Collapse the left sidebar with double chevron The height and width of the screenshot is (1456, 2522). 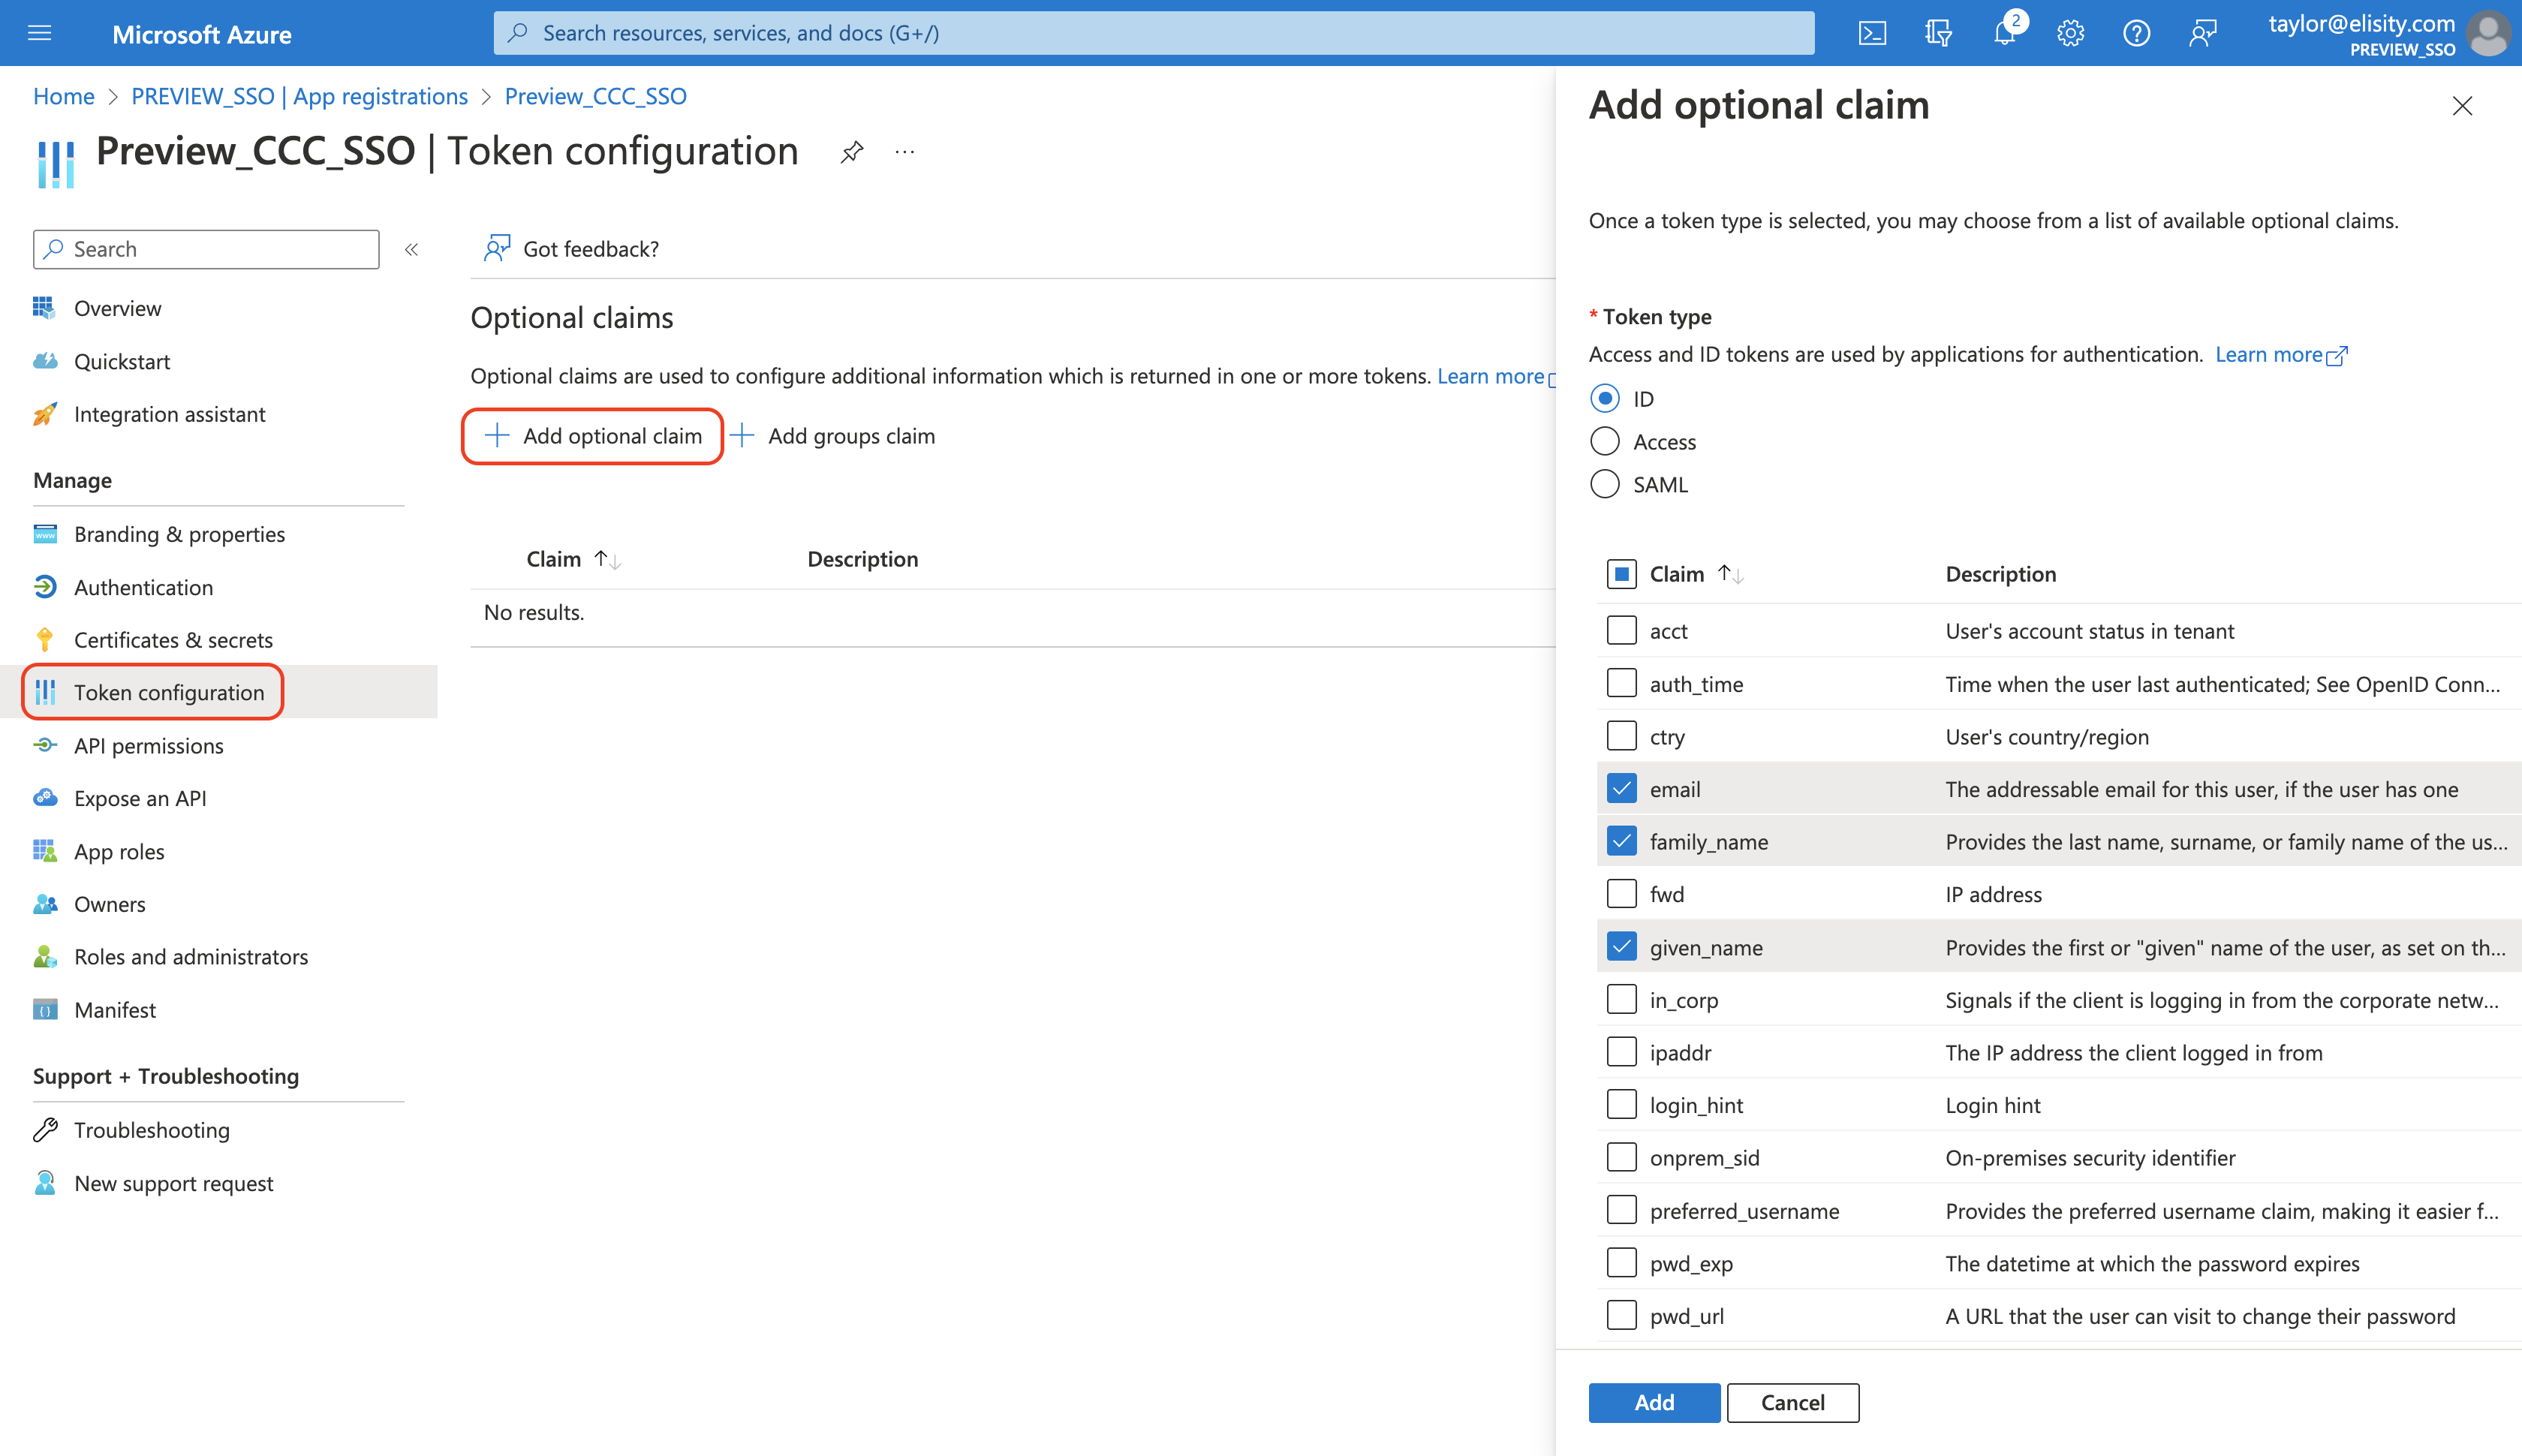coord(411,249)
